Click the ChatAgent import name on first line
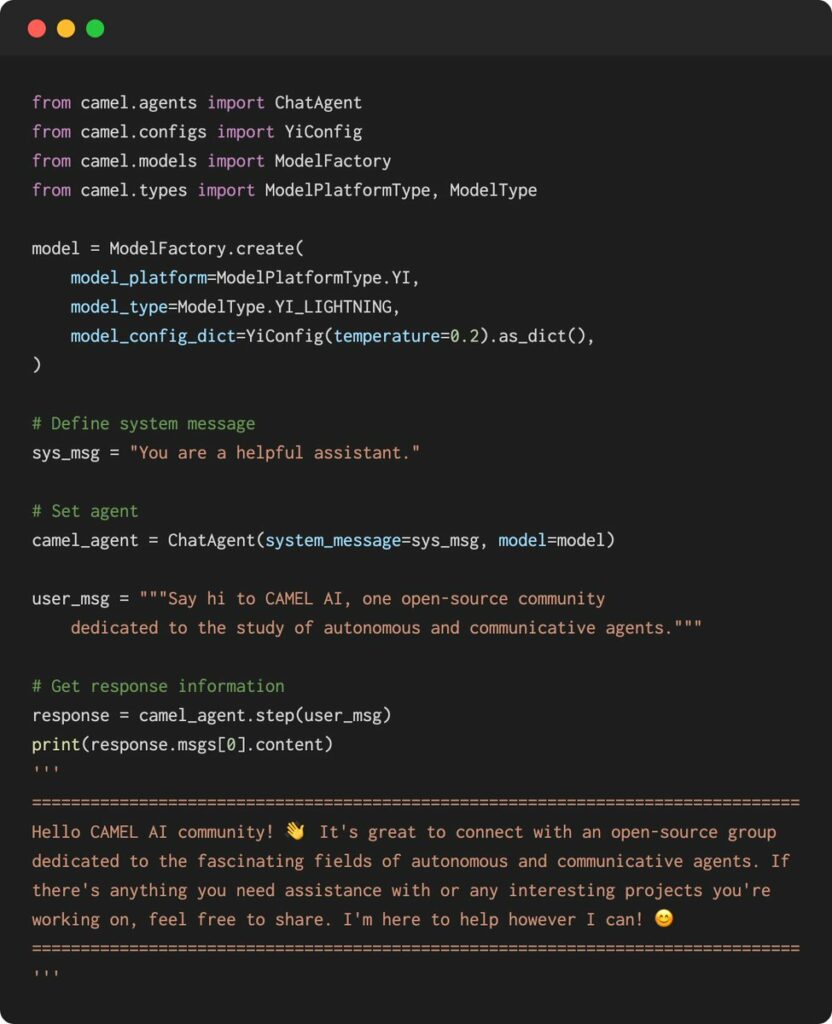The height and width of the screenshot is (1024, 832). [318, 102]
